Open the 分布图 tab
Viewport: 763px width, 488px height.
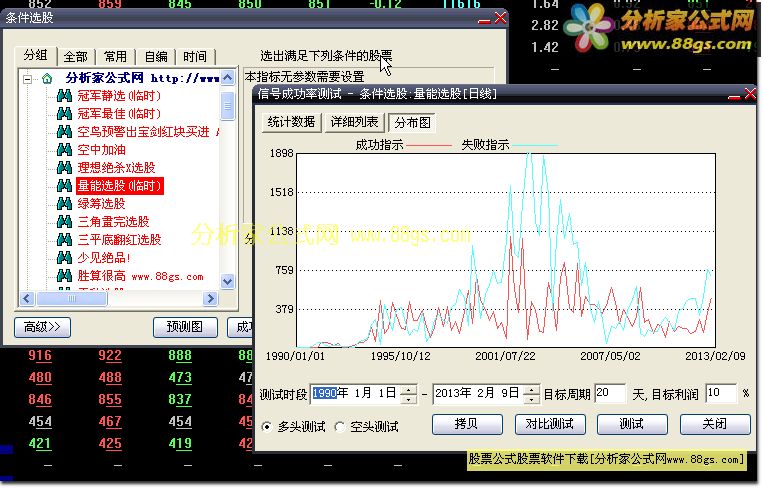point(412,122)
